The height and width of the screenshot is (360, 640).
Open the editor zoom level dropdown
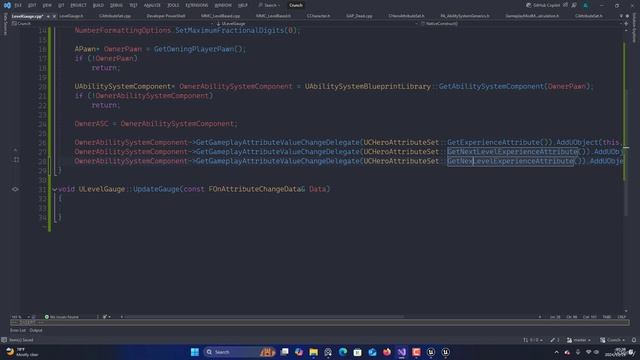click(x=20, y=317)
